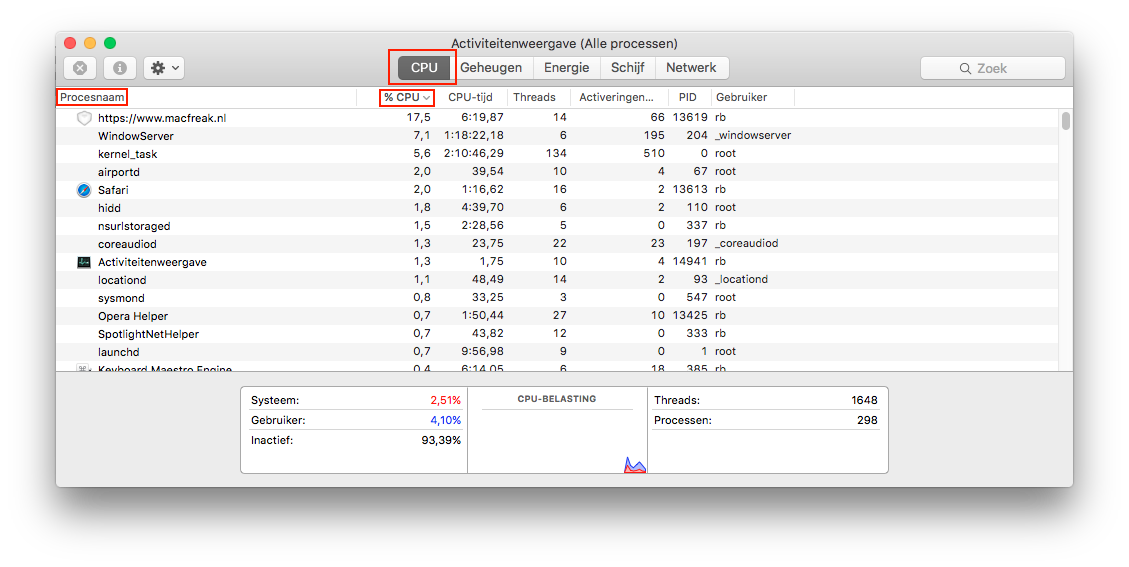1129x567 pixels.
Task: Open the process info inspector icon
Action: (120, 68)
